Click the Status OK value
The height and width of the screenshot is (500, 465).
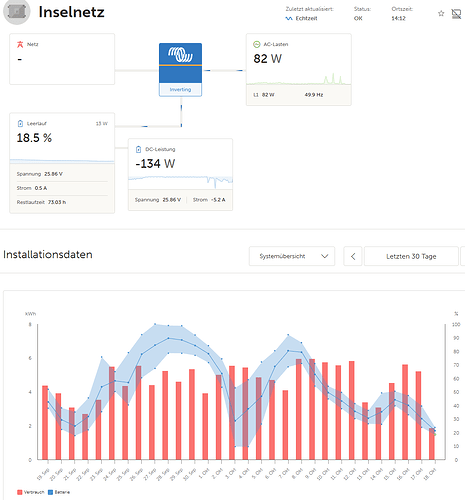tap(358, 18)
